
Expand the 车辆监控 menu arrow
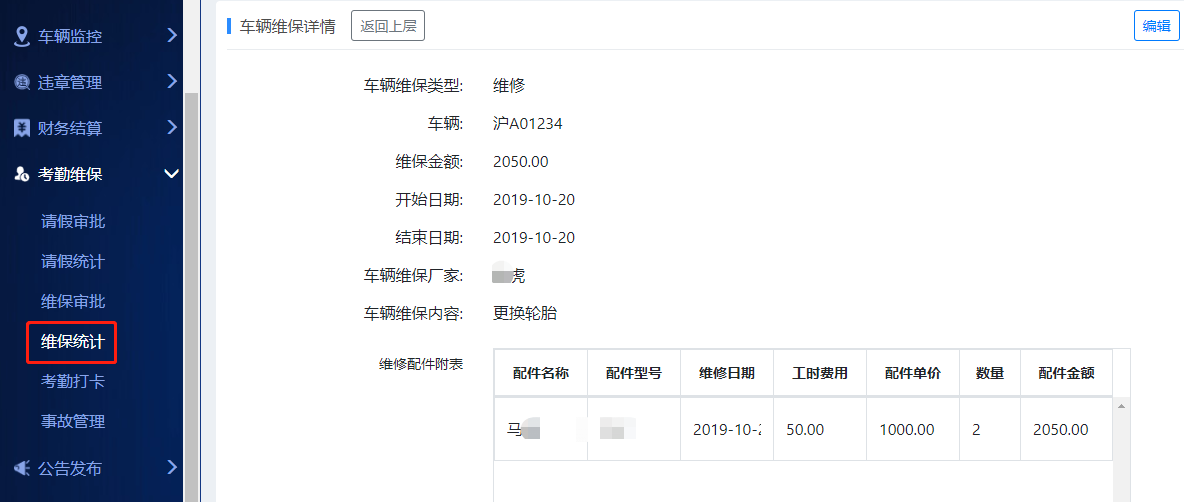tap(171, 36)
